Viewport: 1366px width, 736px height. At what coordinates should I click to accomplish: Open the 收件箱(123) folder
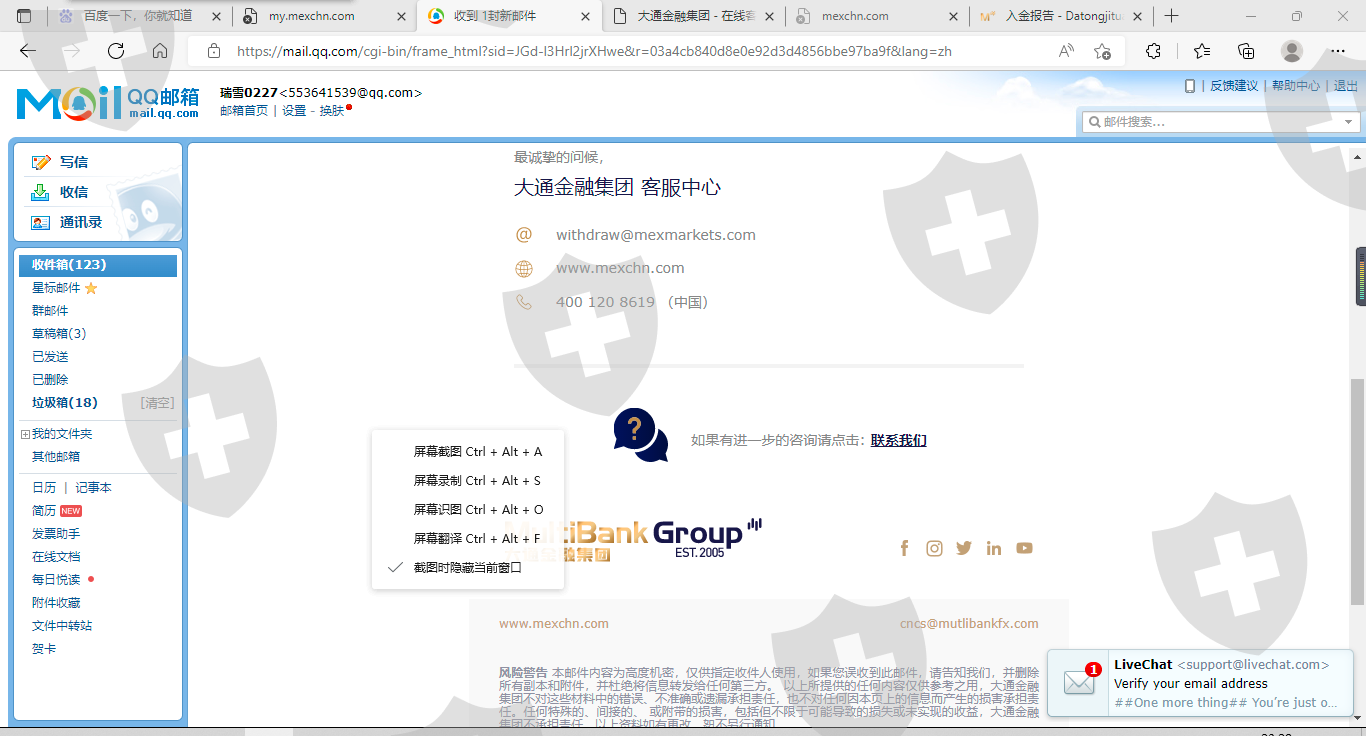point(69,265)
